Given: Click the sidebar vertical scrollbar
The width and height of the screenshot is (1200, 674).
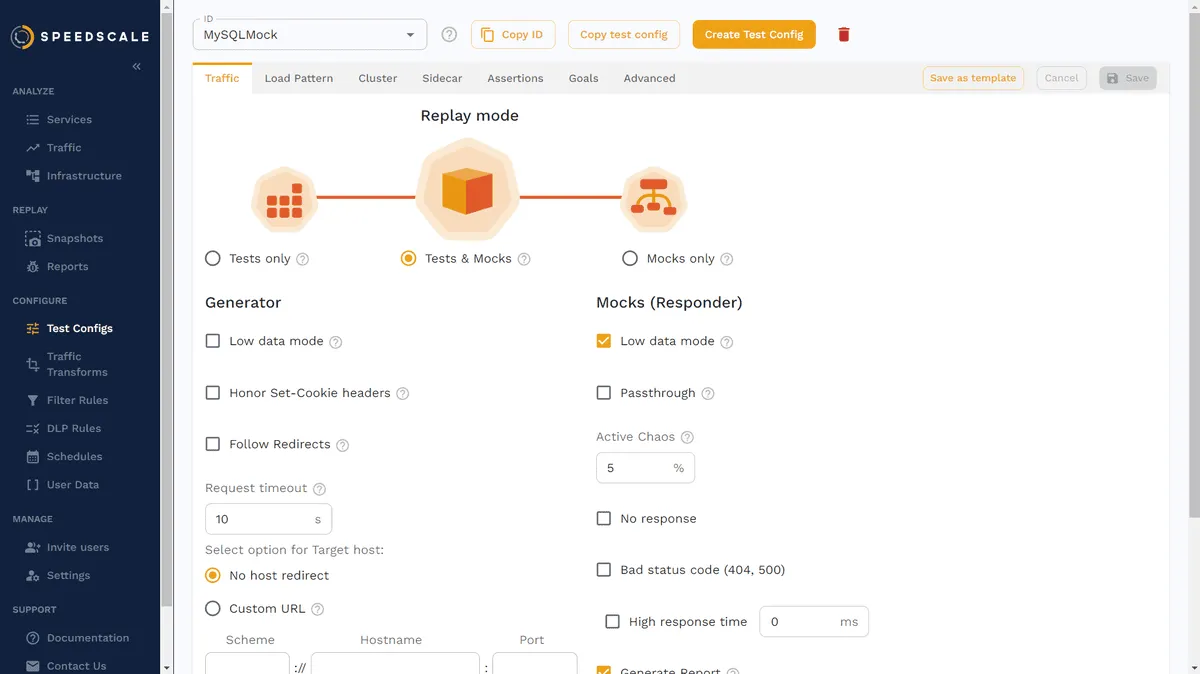Looking at the screenshot, I should (x=166, y=300).
